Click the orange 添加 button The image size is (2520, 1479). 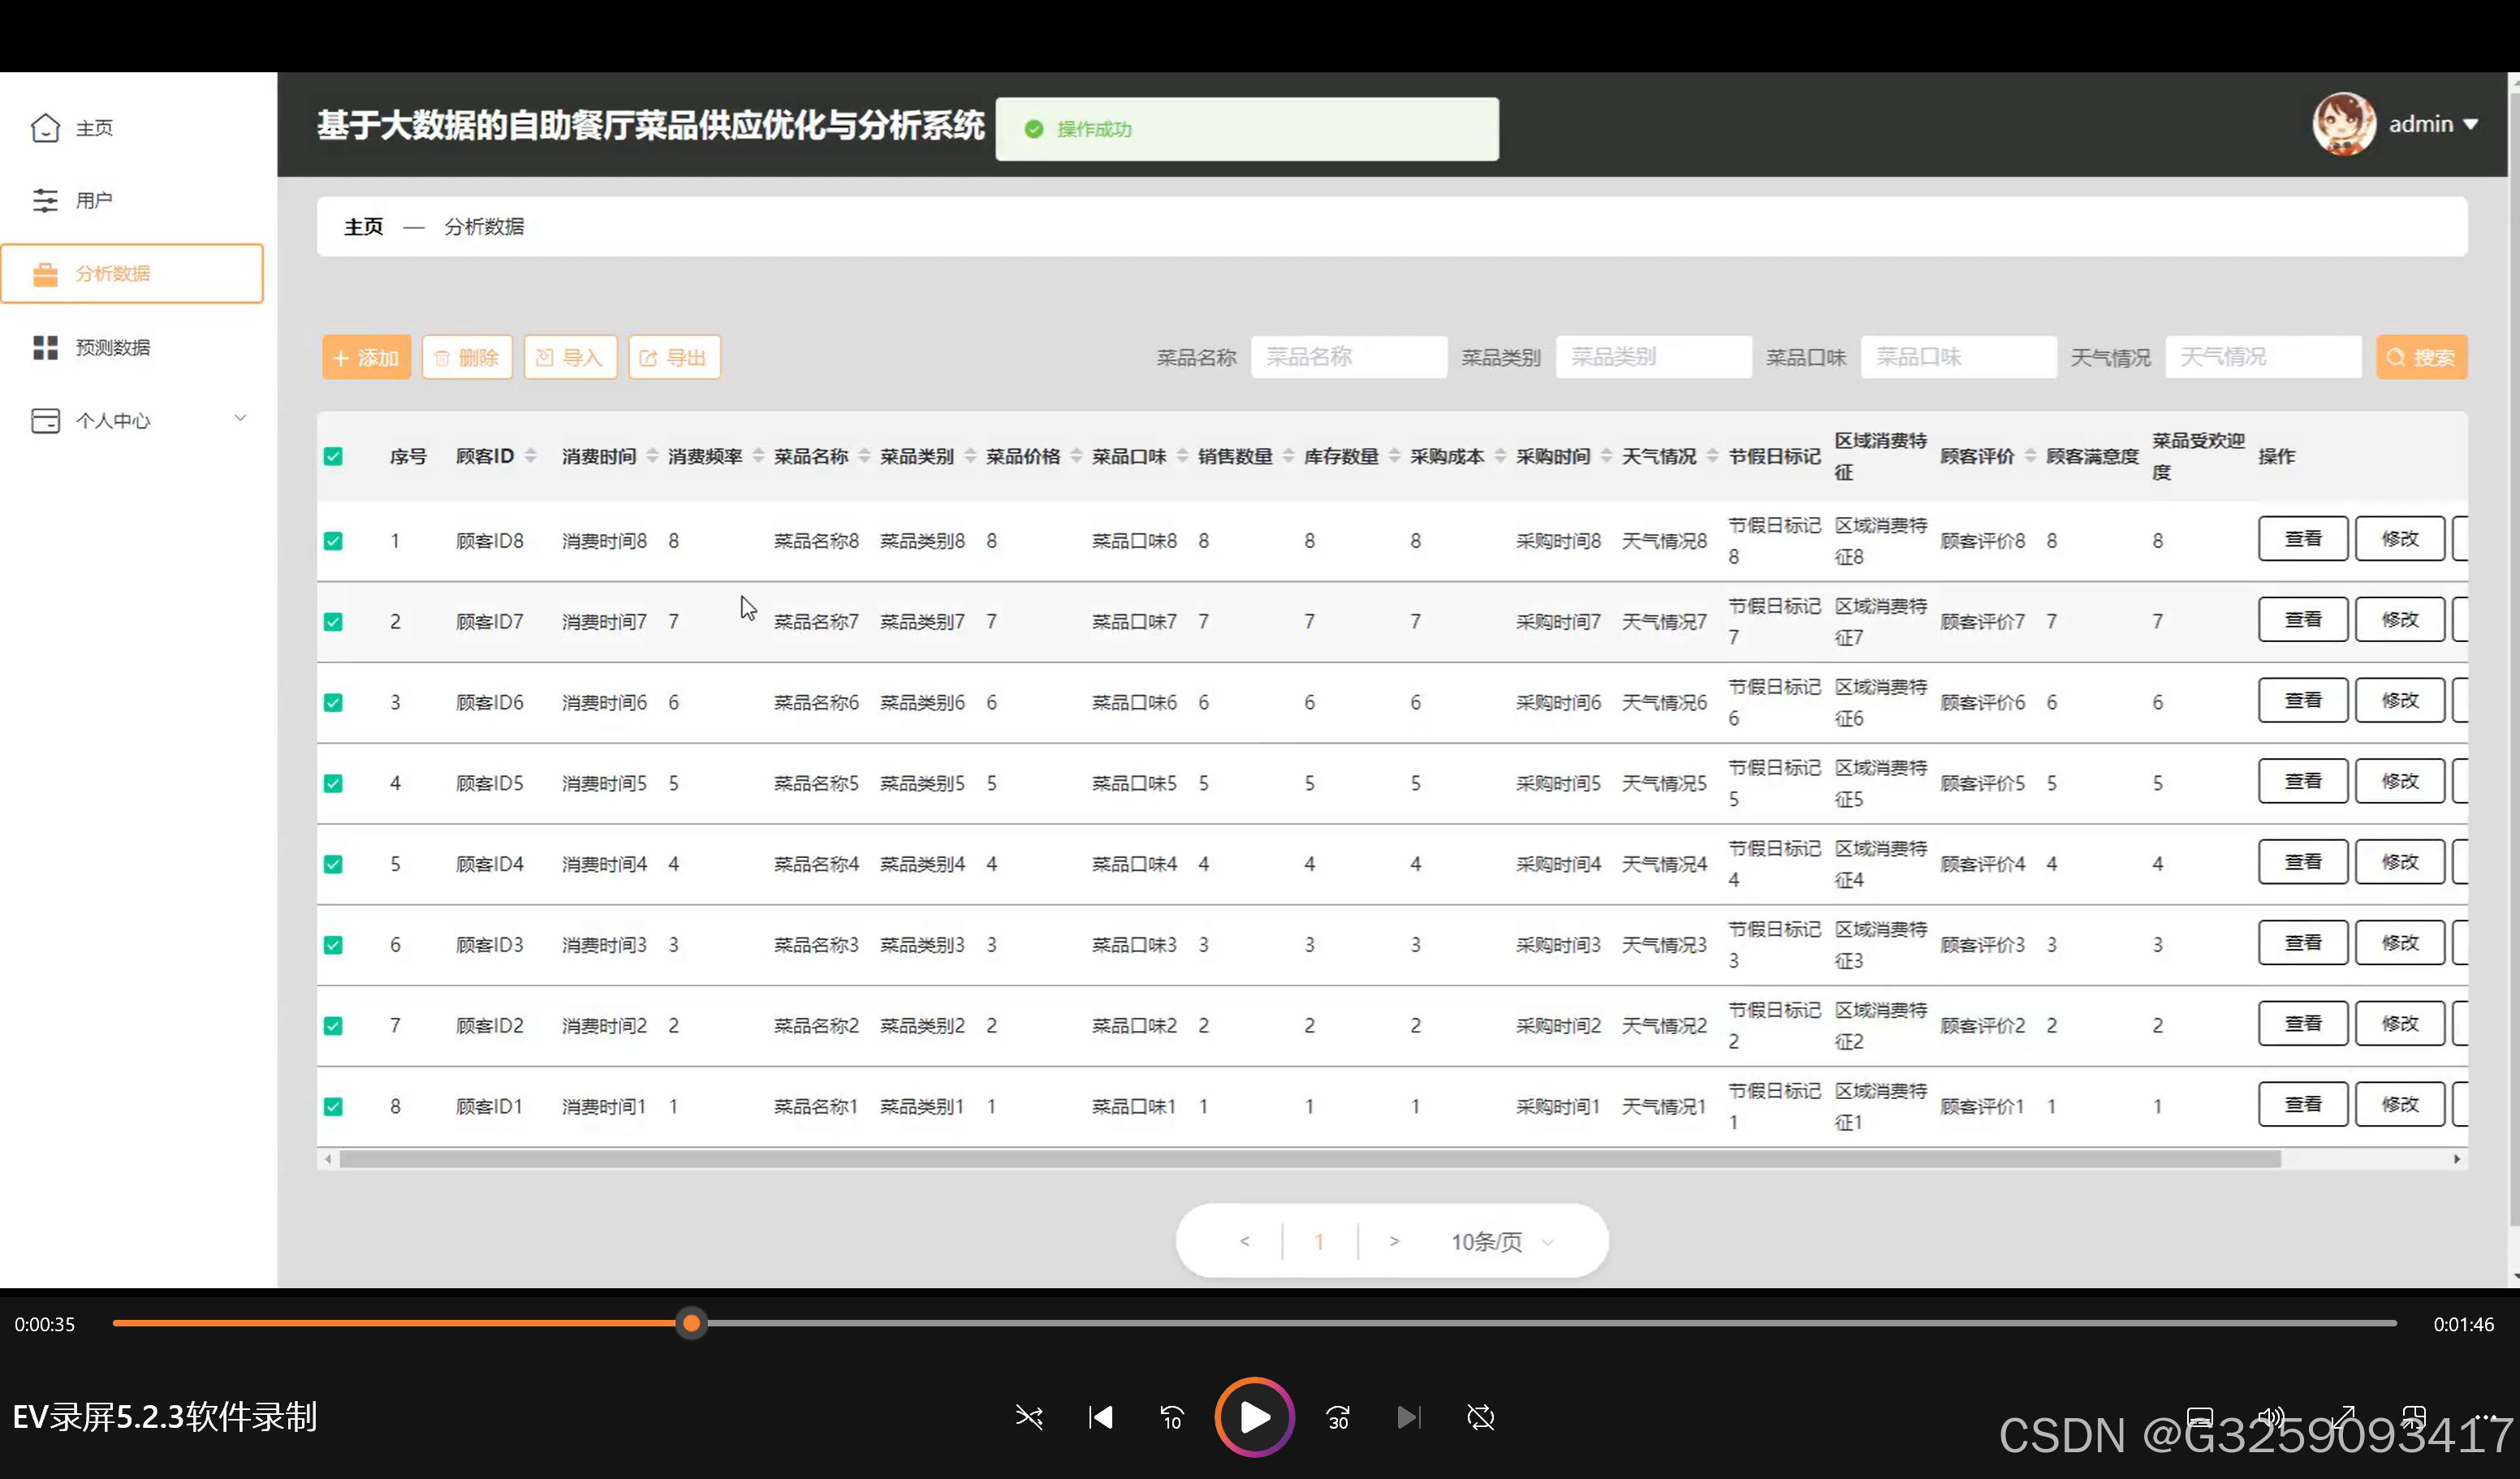(x=366, y=357)
